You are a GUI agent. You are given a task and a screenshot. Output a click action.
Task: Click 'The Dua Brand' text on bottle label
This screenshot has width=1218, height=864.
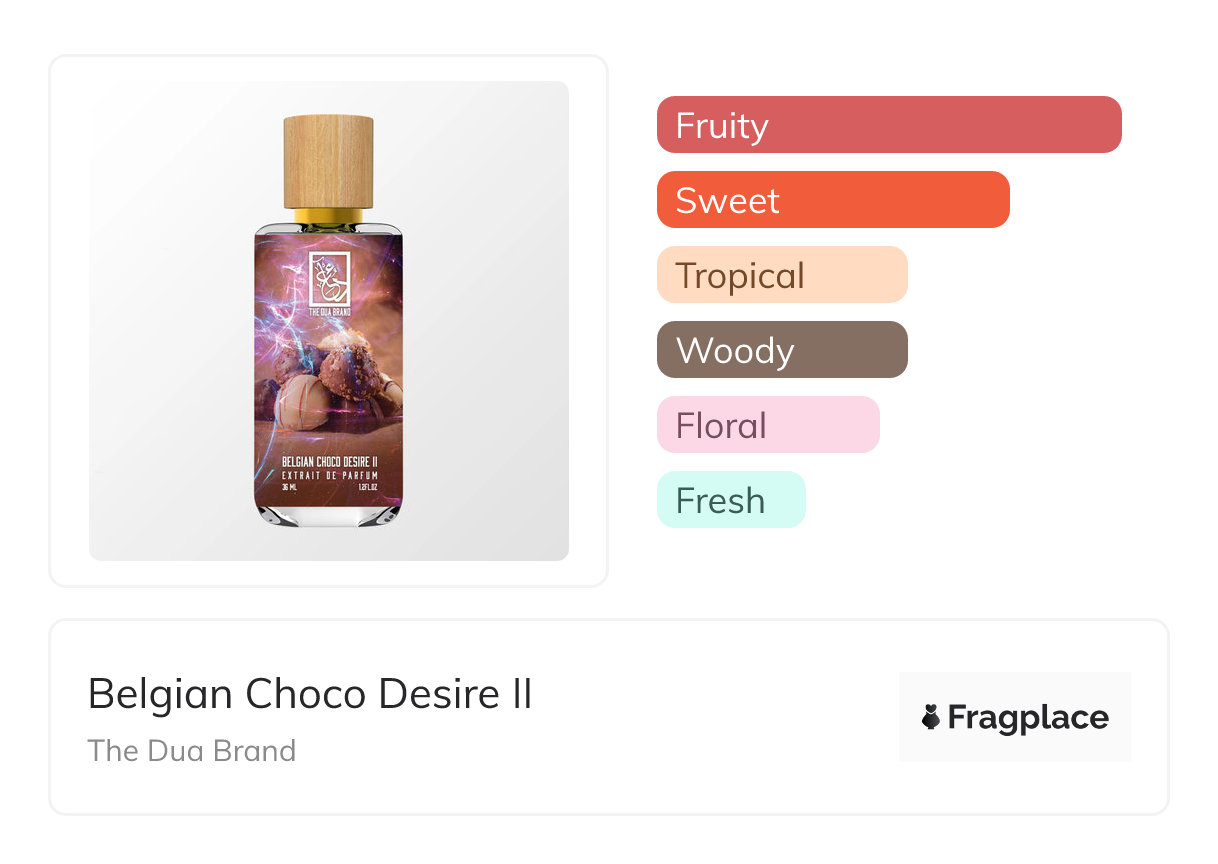click(329, 312)
